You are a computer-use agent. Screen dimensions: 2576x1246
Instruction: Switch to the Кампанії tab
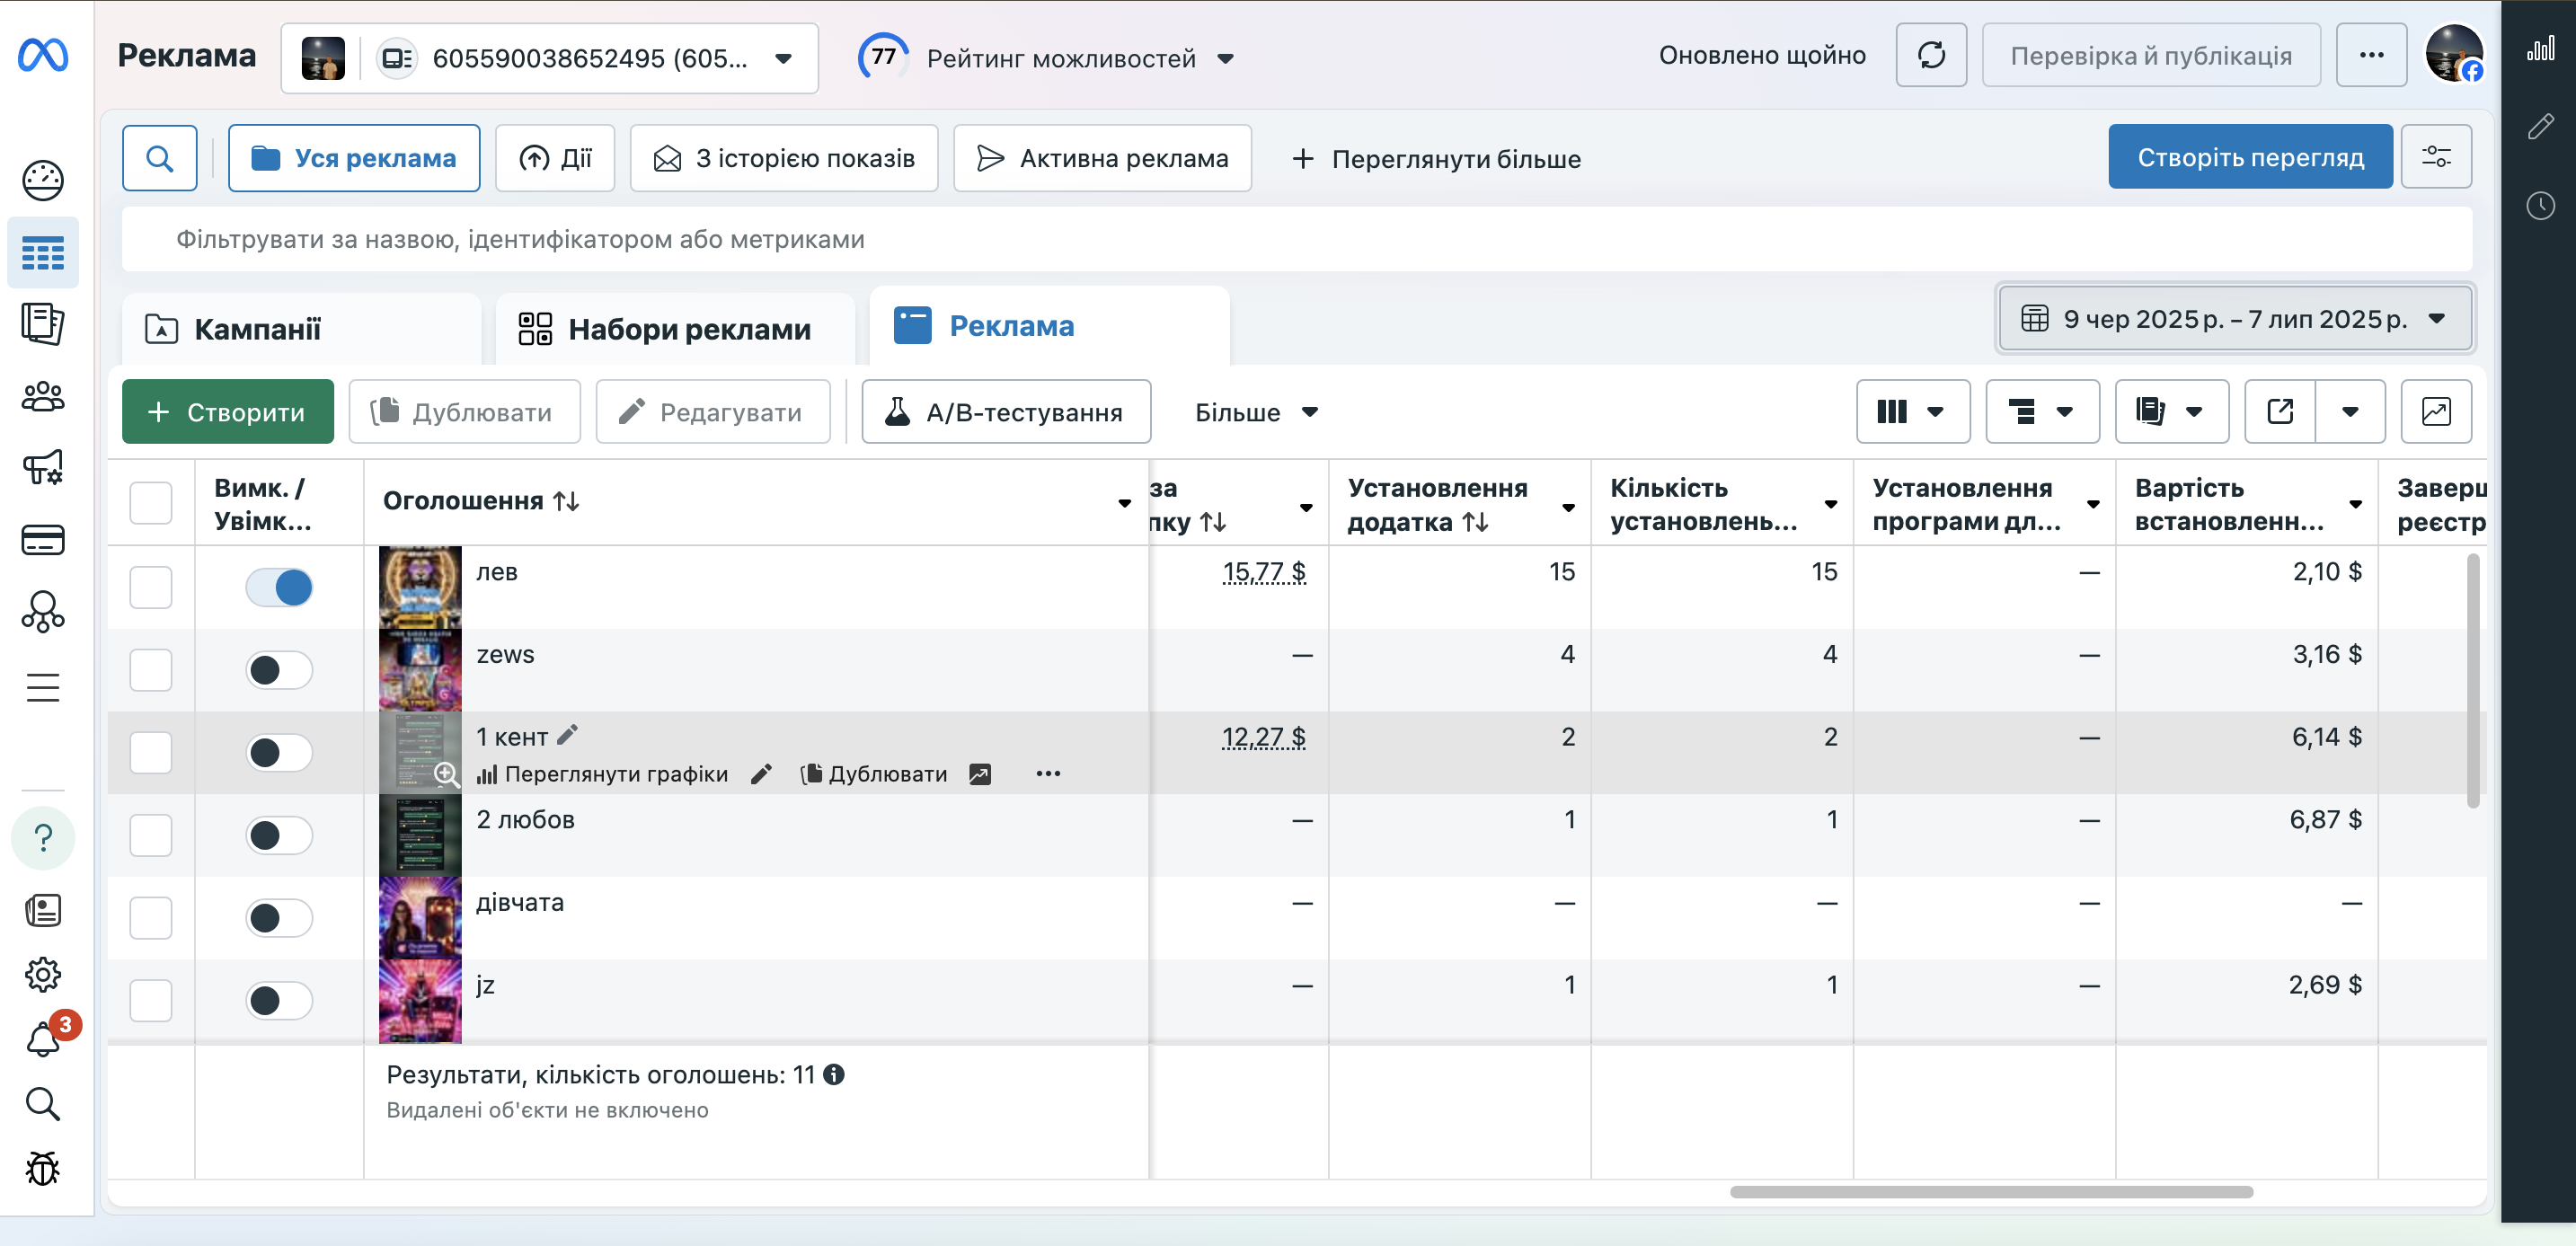[x=301, y=329]
